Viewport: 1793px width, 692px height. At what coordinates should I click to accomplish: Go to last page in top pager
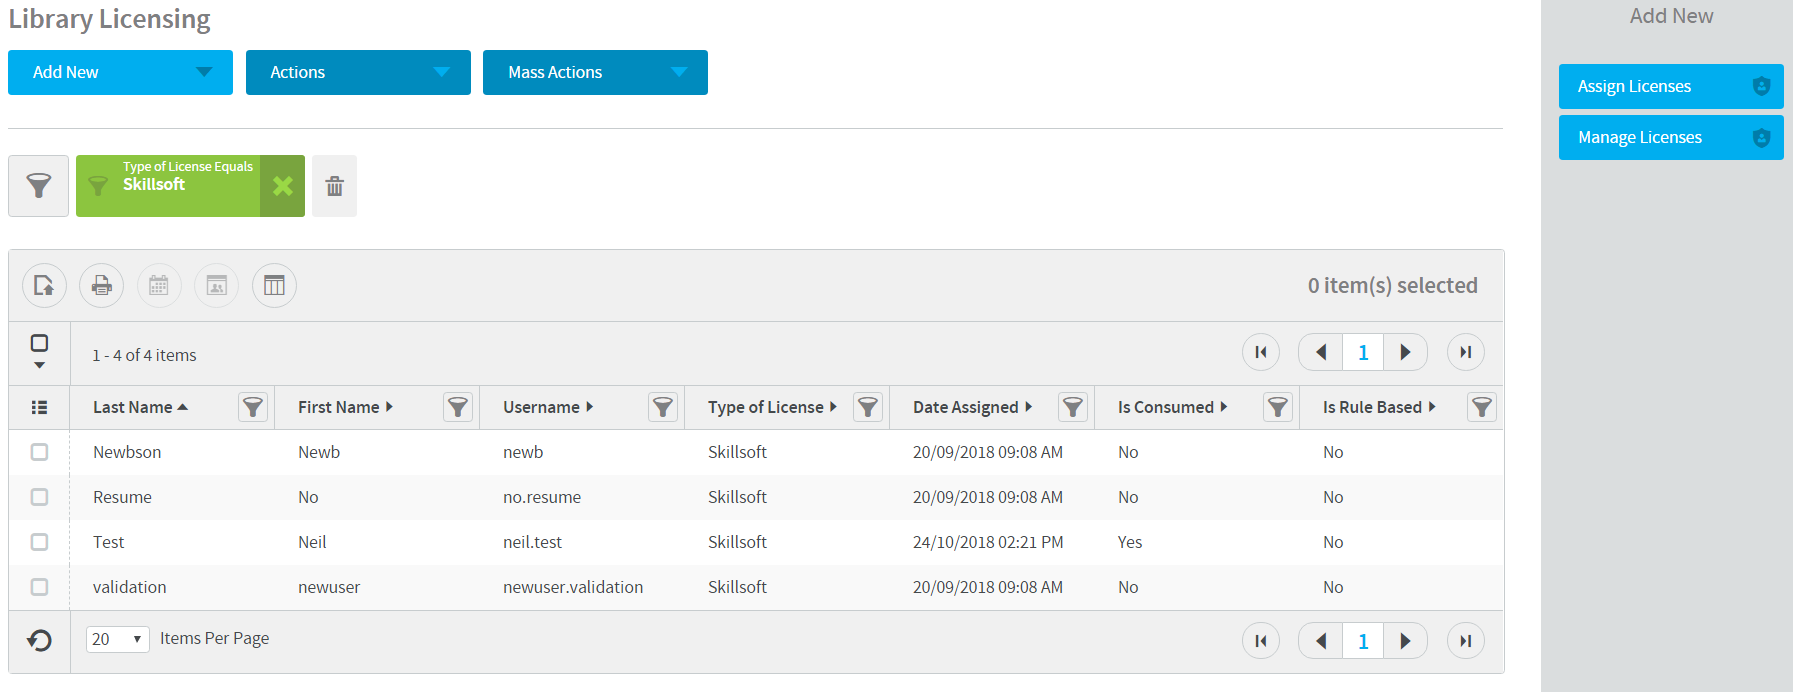click(1466, 352)
